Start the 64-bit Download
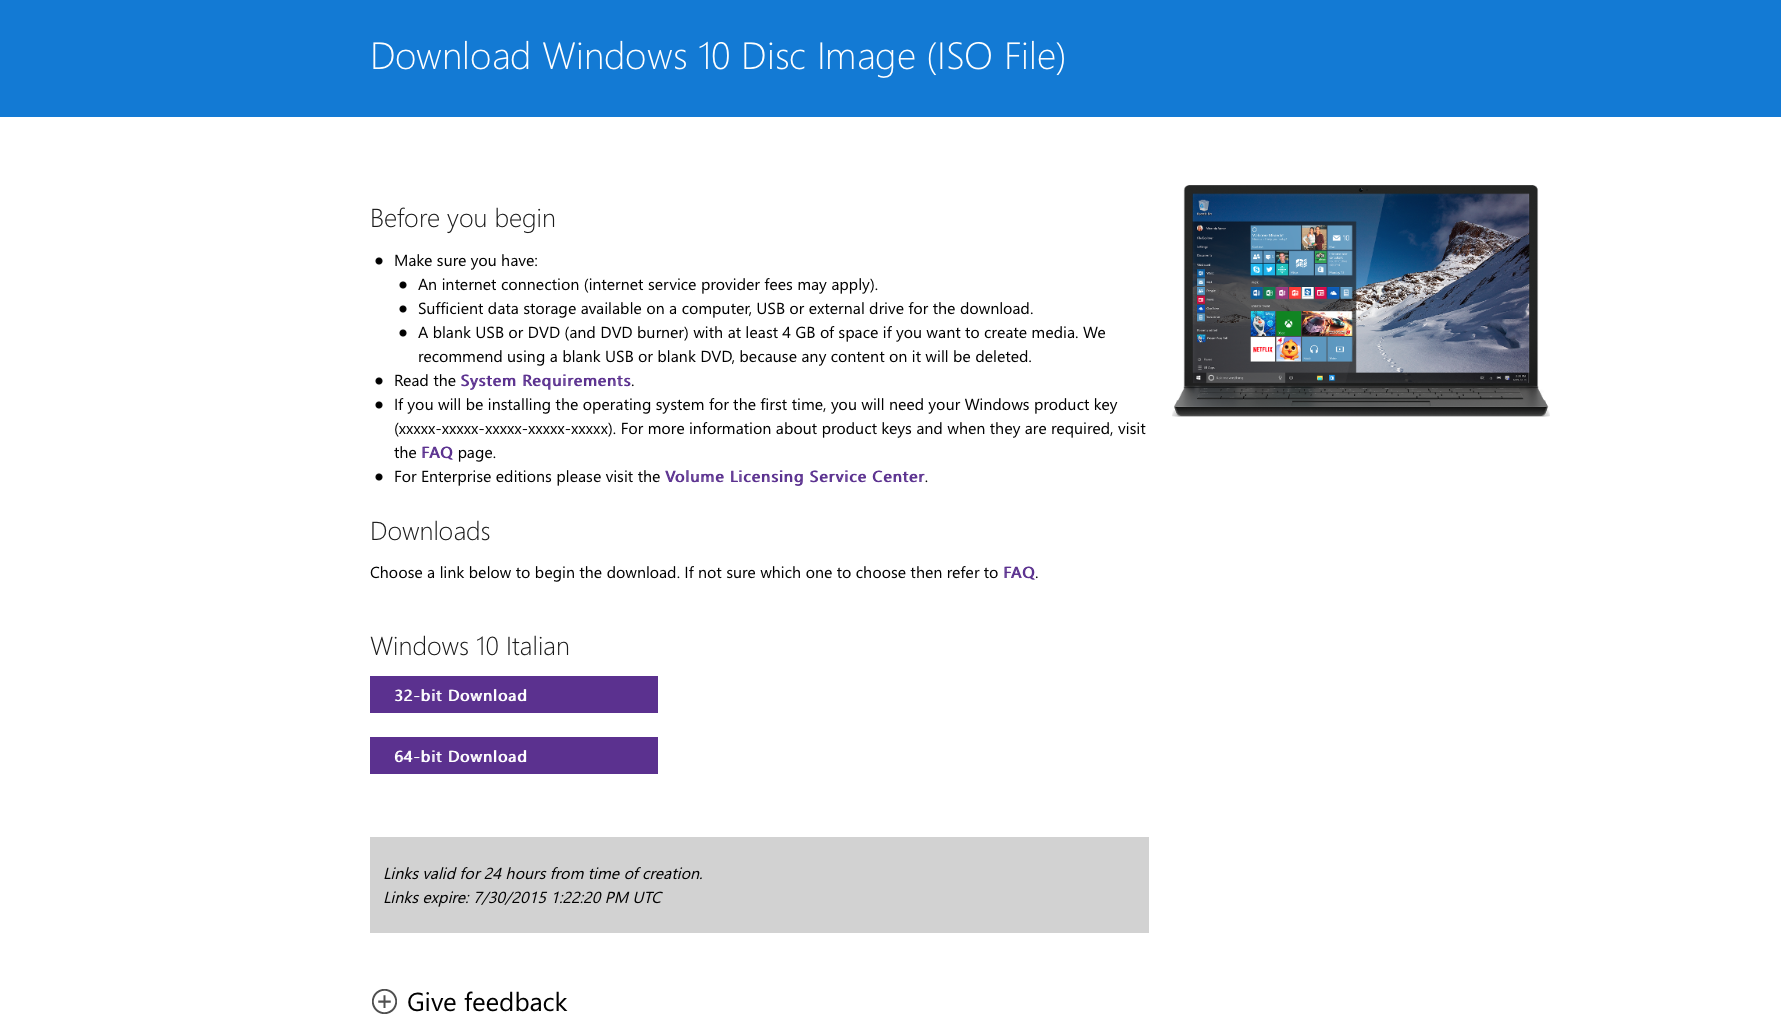This screenshot has height=1016, width=1781. point(514,755)
